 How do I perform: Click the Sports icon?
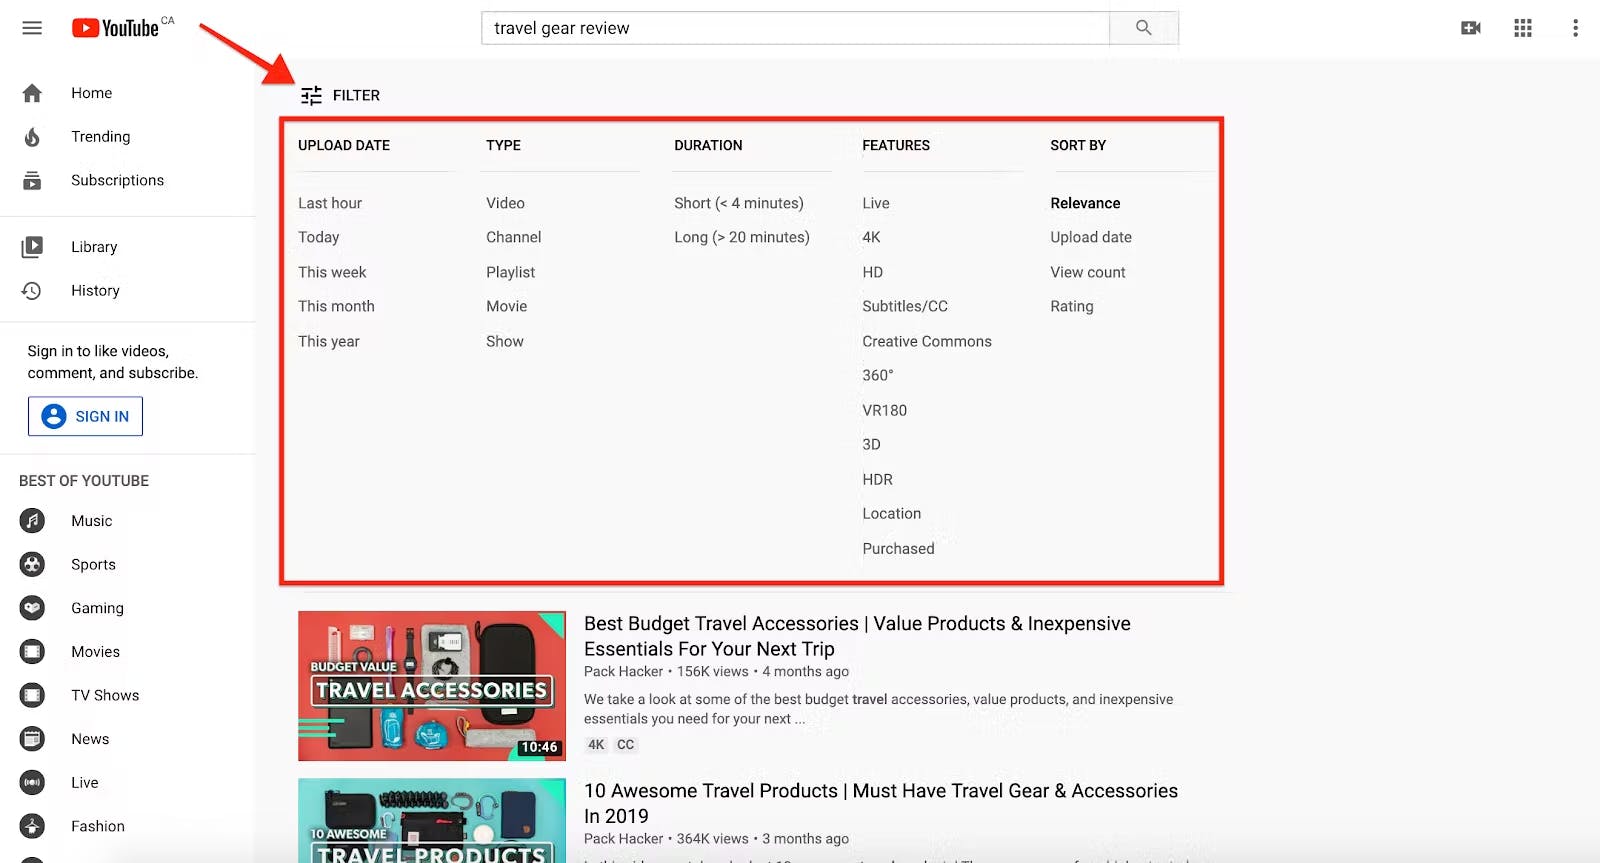tap(32, 565)
